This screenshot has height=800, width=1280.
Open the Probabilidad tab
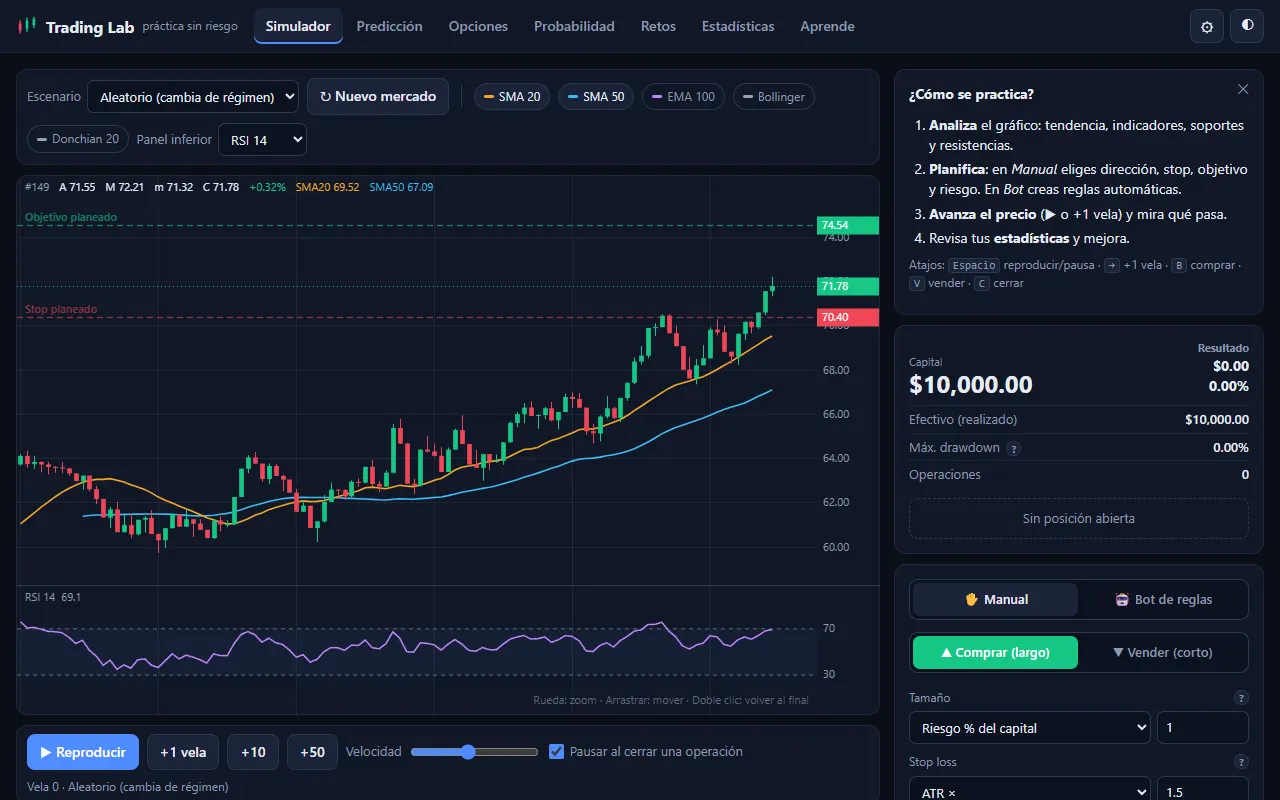click(x=574, y=26)
